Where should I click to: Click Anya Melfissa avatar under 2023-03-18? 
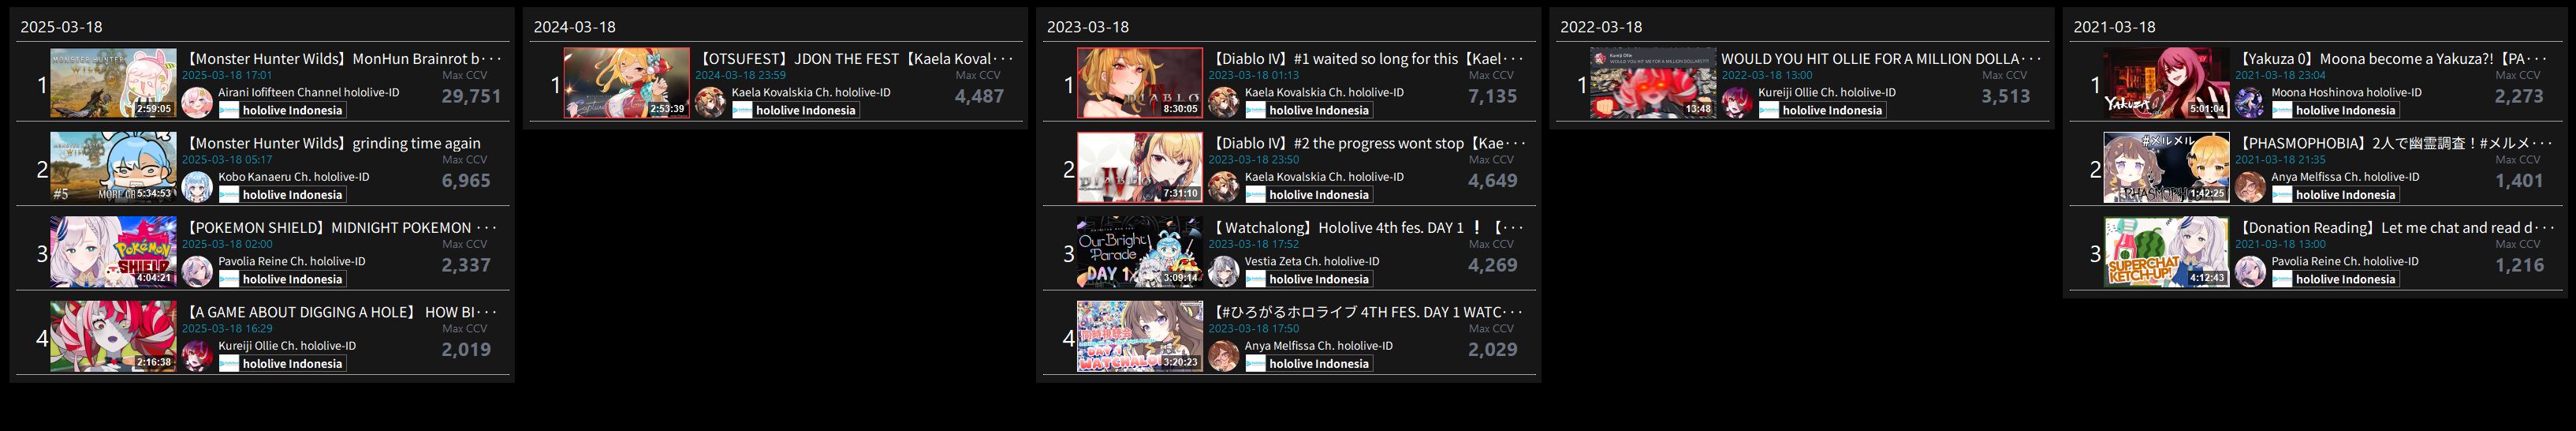pos(1223,355)
